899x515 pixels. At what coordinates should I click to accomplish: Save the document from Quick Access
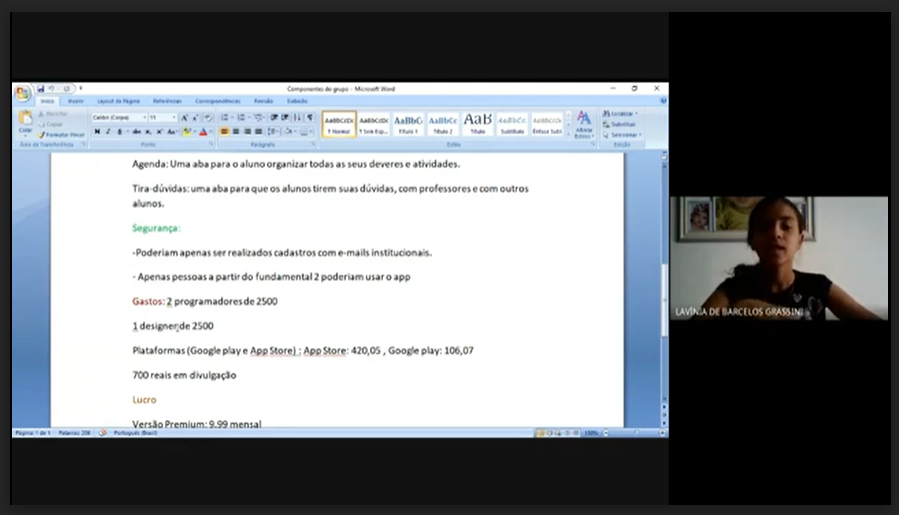pyautogui.click(x=41, y=88)
